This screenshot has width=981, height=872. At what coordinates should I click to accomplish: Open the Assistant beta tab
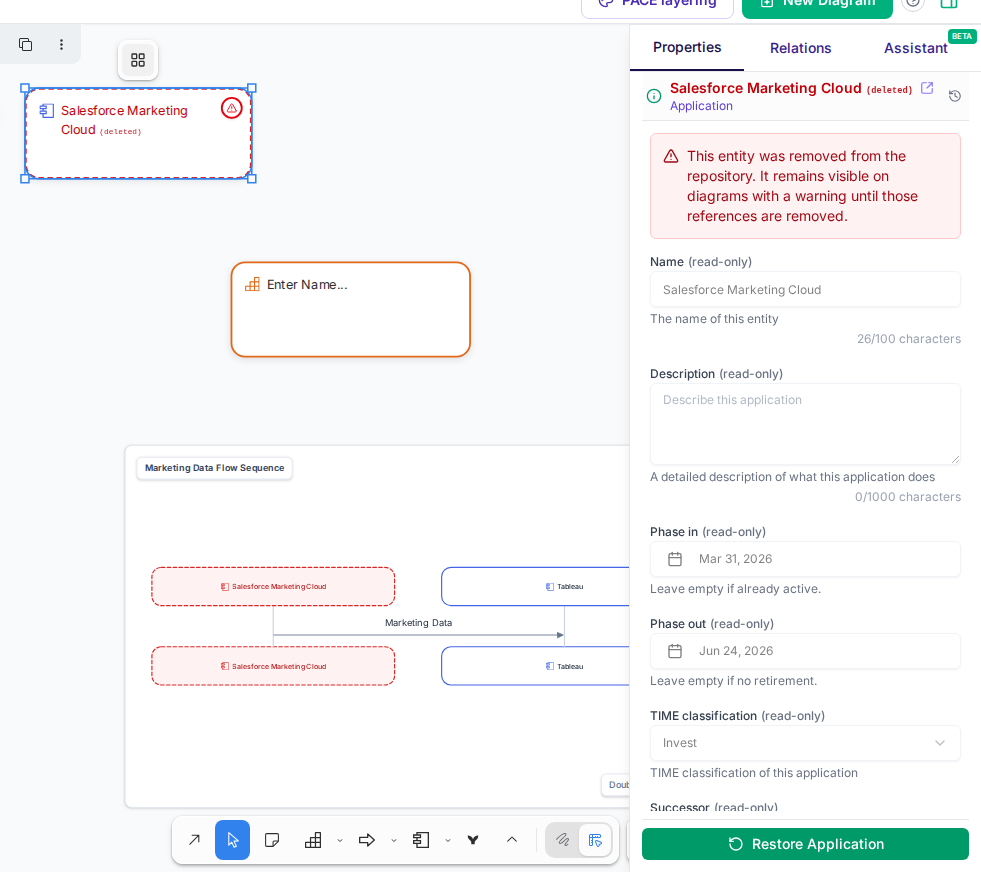(916, 48)
